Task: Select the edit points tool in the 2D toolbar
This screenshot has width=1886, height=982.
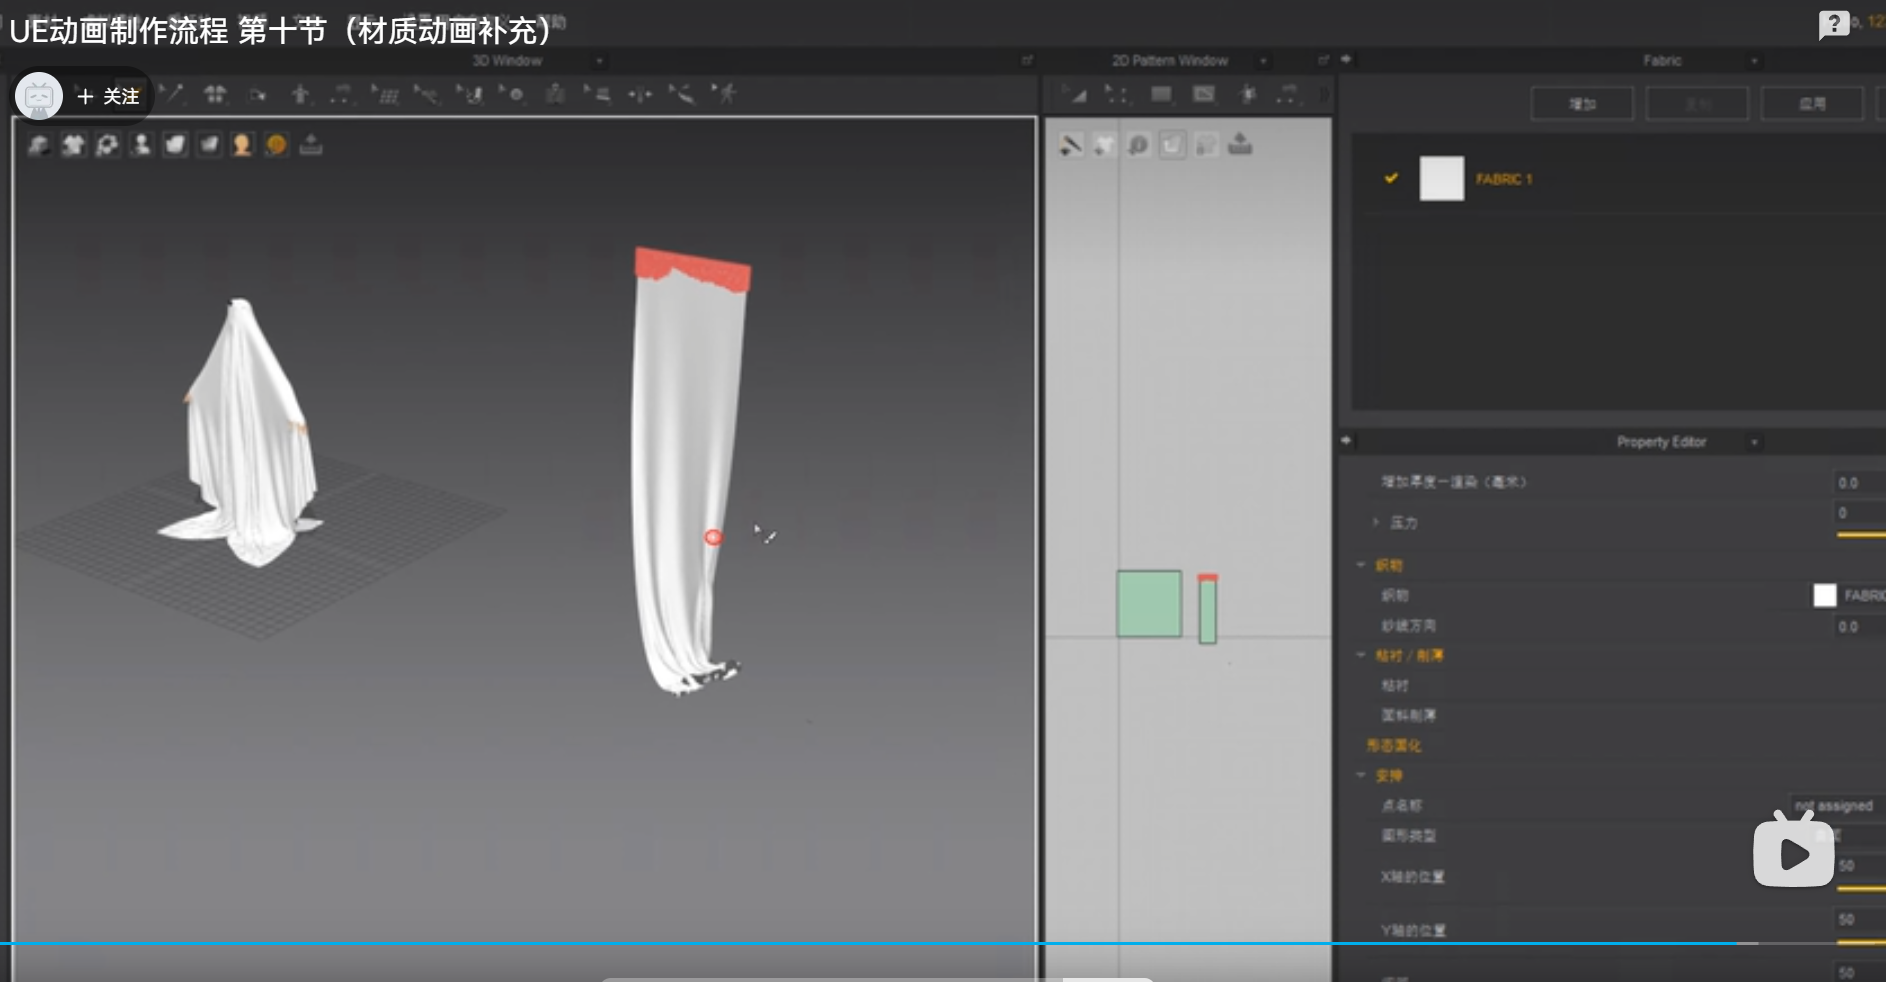Action: tap(1116, 94)
